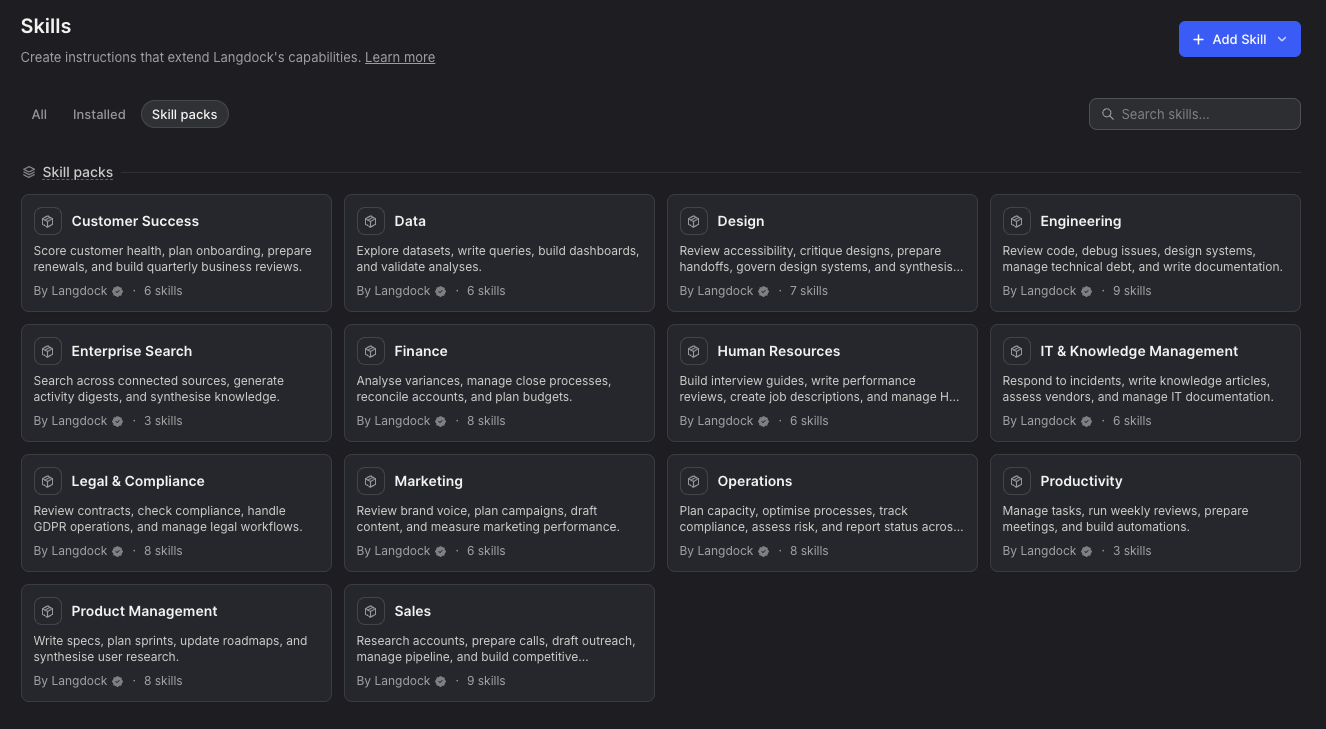
Task: Click the Operations pack cube icon
Action: coord(694,481)
